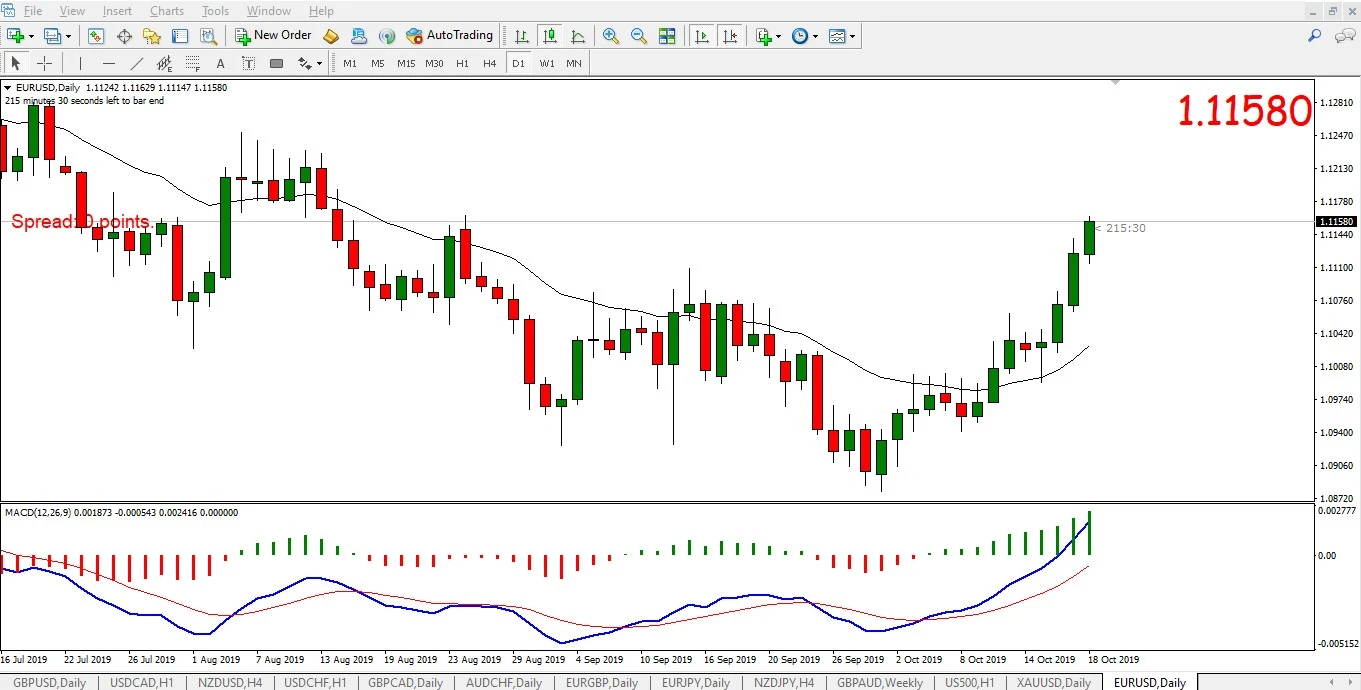Screen dimensions: 1361x690
Task: Switch to the M15 timeframe
Action: [405, 63]
